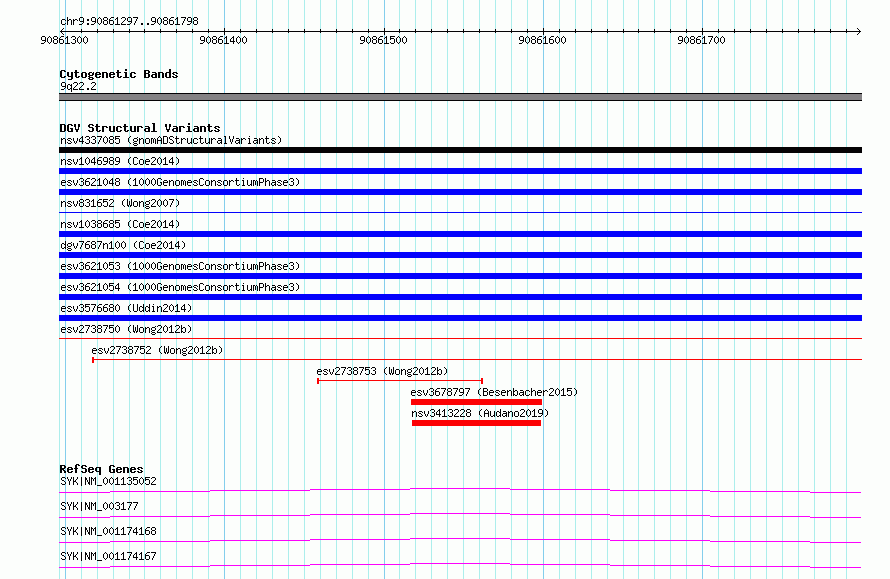Click the nsv831652 (Wong2007) label
The width and height of the screenshot is (890, 579).
120,203
